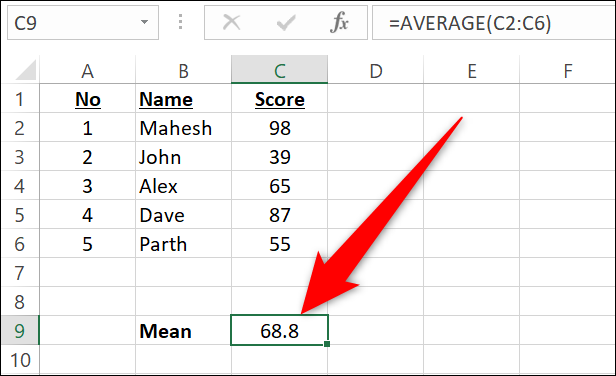Image resolution: width=616 pixels, height=376 pixels.
Task: Select row 1 header
Action: click(x=20, y=98)
